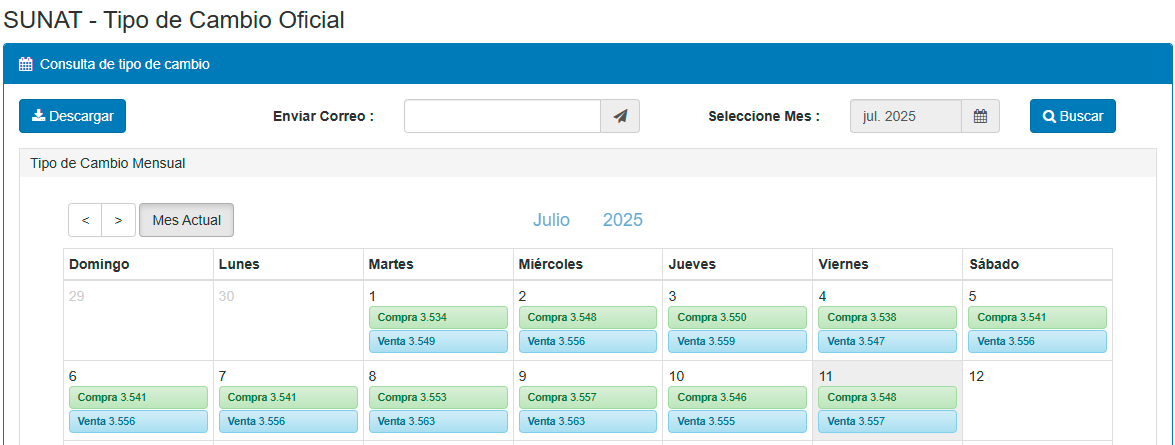Click the 2025 year title

623,220
